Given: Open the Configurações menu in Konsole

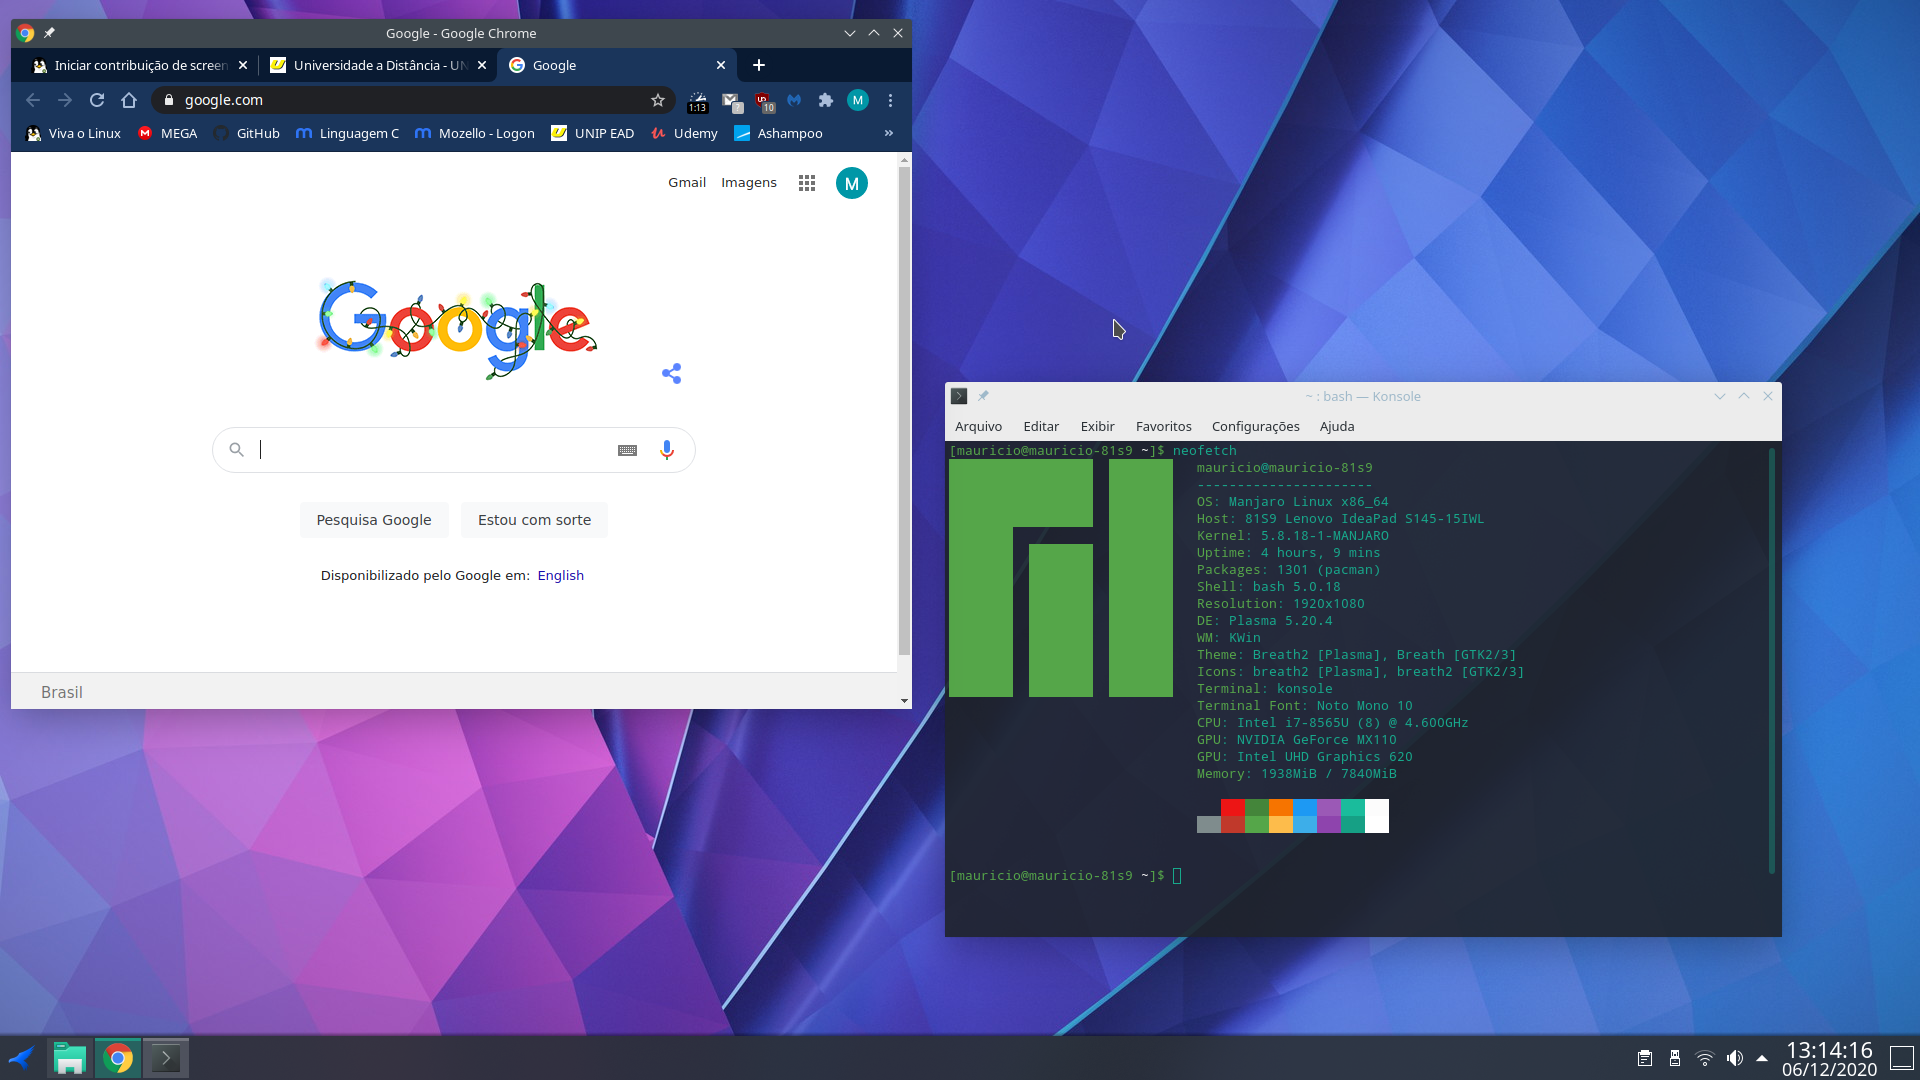Looking at the screenshot, I should 1256,426.
